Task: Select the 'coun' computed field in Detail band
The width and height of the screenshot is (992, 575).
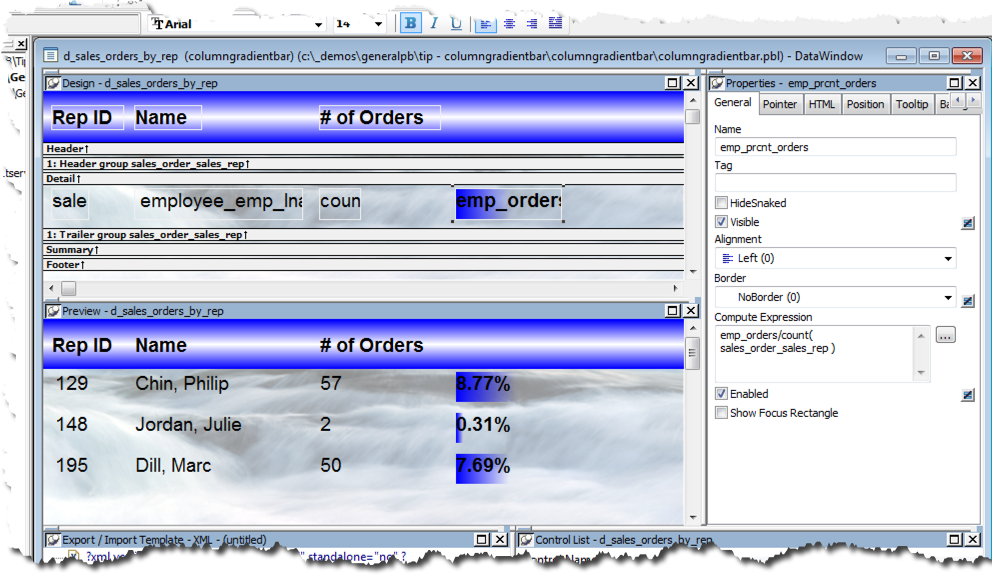Action: [340, 203]
